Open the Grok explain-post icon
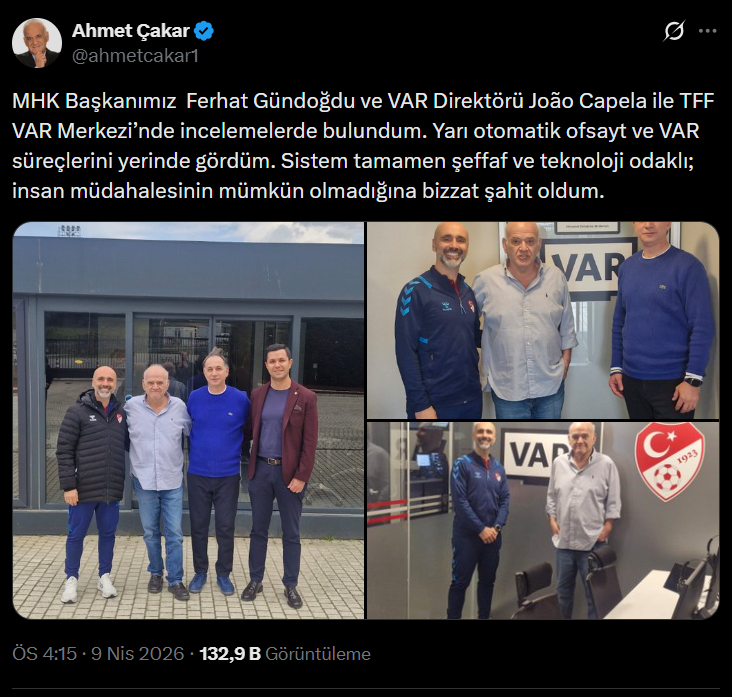This screenshot has width=732, height=697. [x=674, y=31]
